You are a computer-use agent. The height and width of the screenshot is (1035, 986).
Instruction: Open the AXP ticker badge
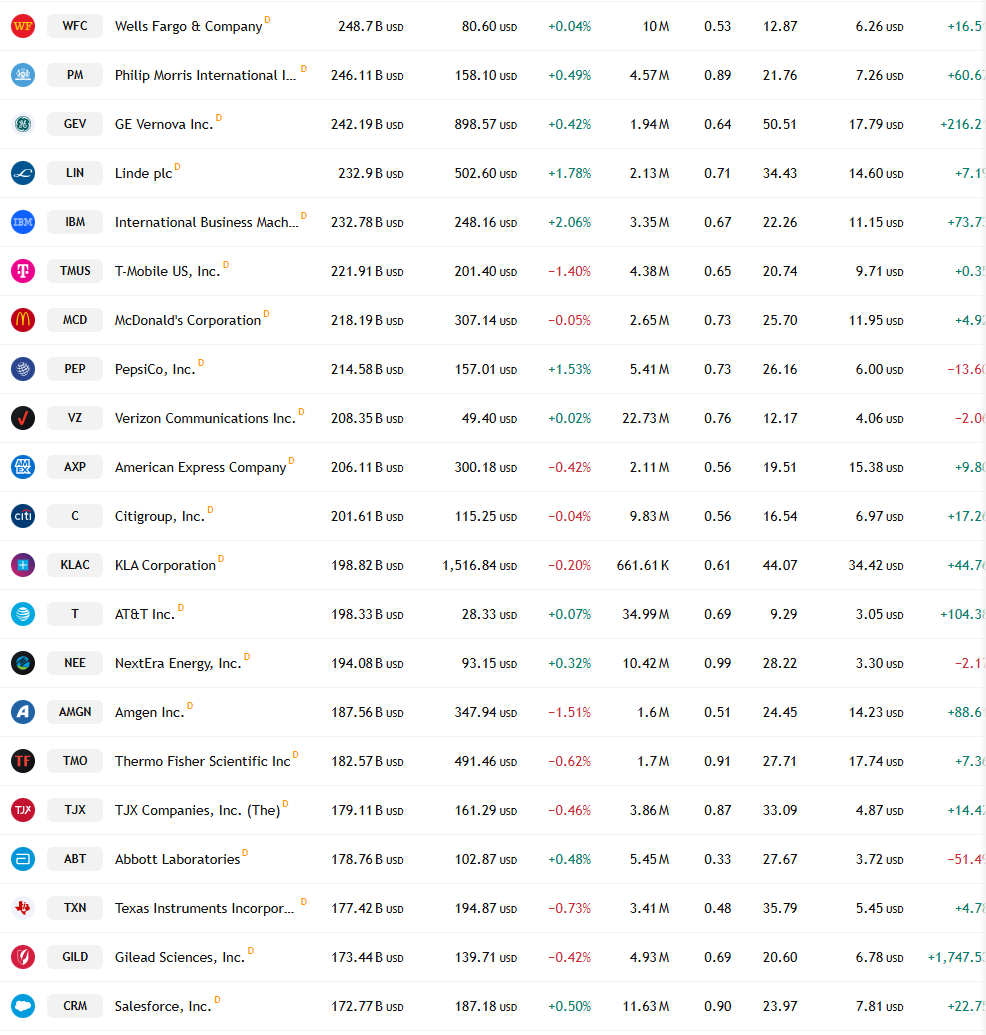pos(75,467)
